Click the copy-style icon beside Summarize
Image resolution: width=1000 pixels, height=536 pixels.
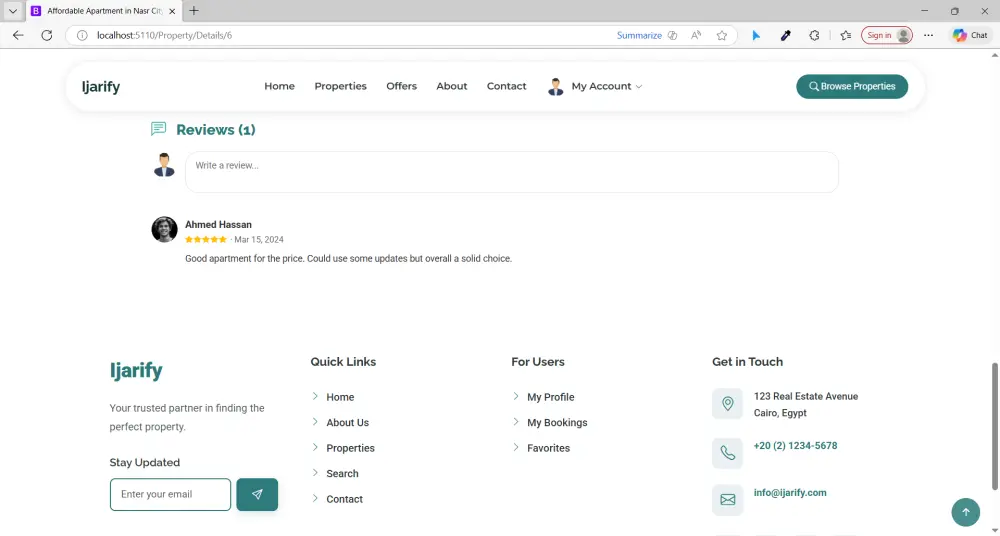(672, 35)
